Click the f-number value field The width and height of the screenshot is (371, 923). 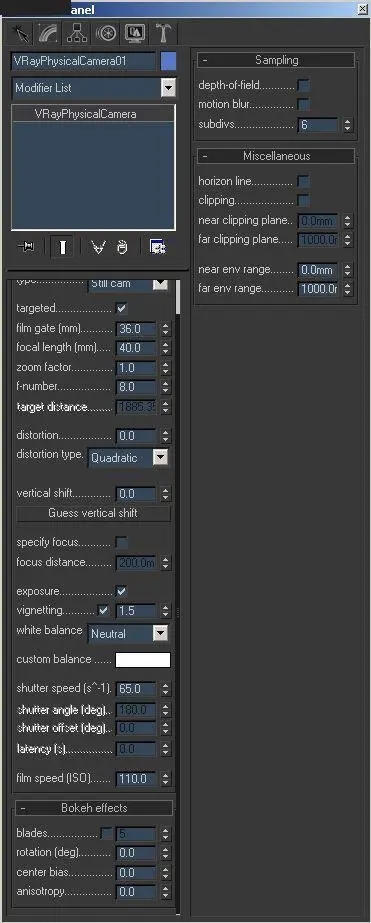click(136, 387)
